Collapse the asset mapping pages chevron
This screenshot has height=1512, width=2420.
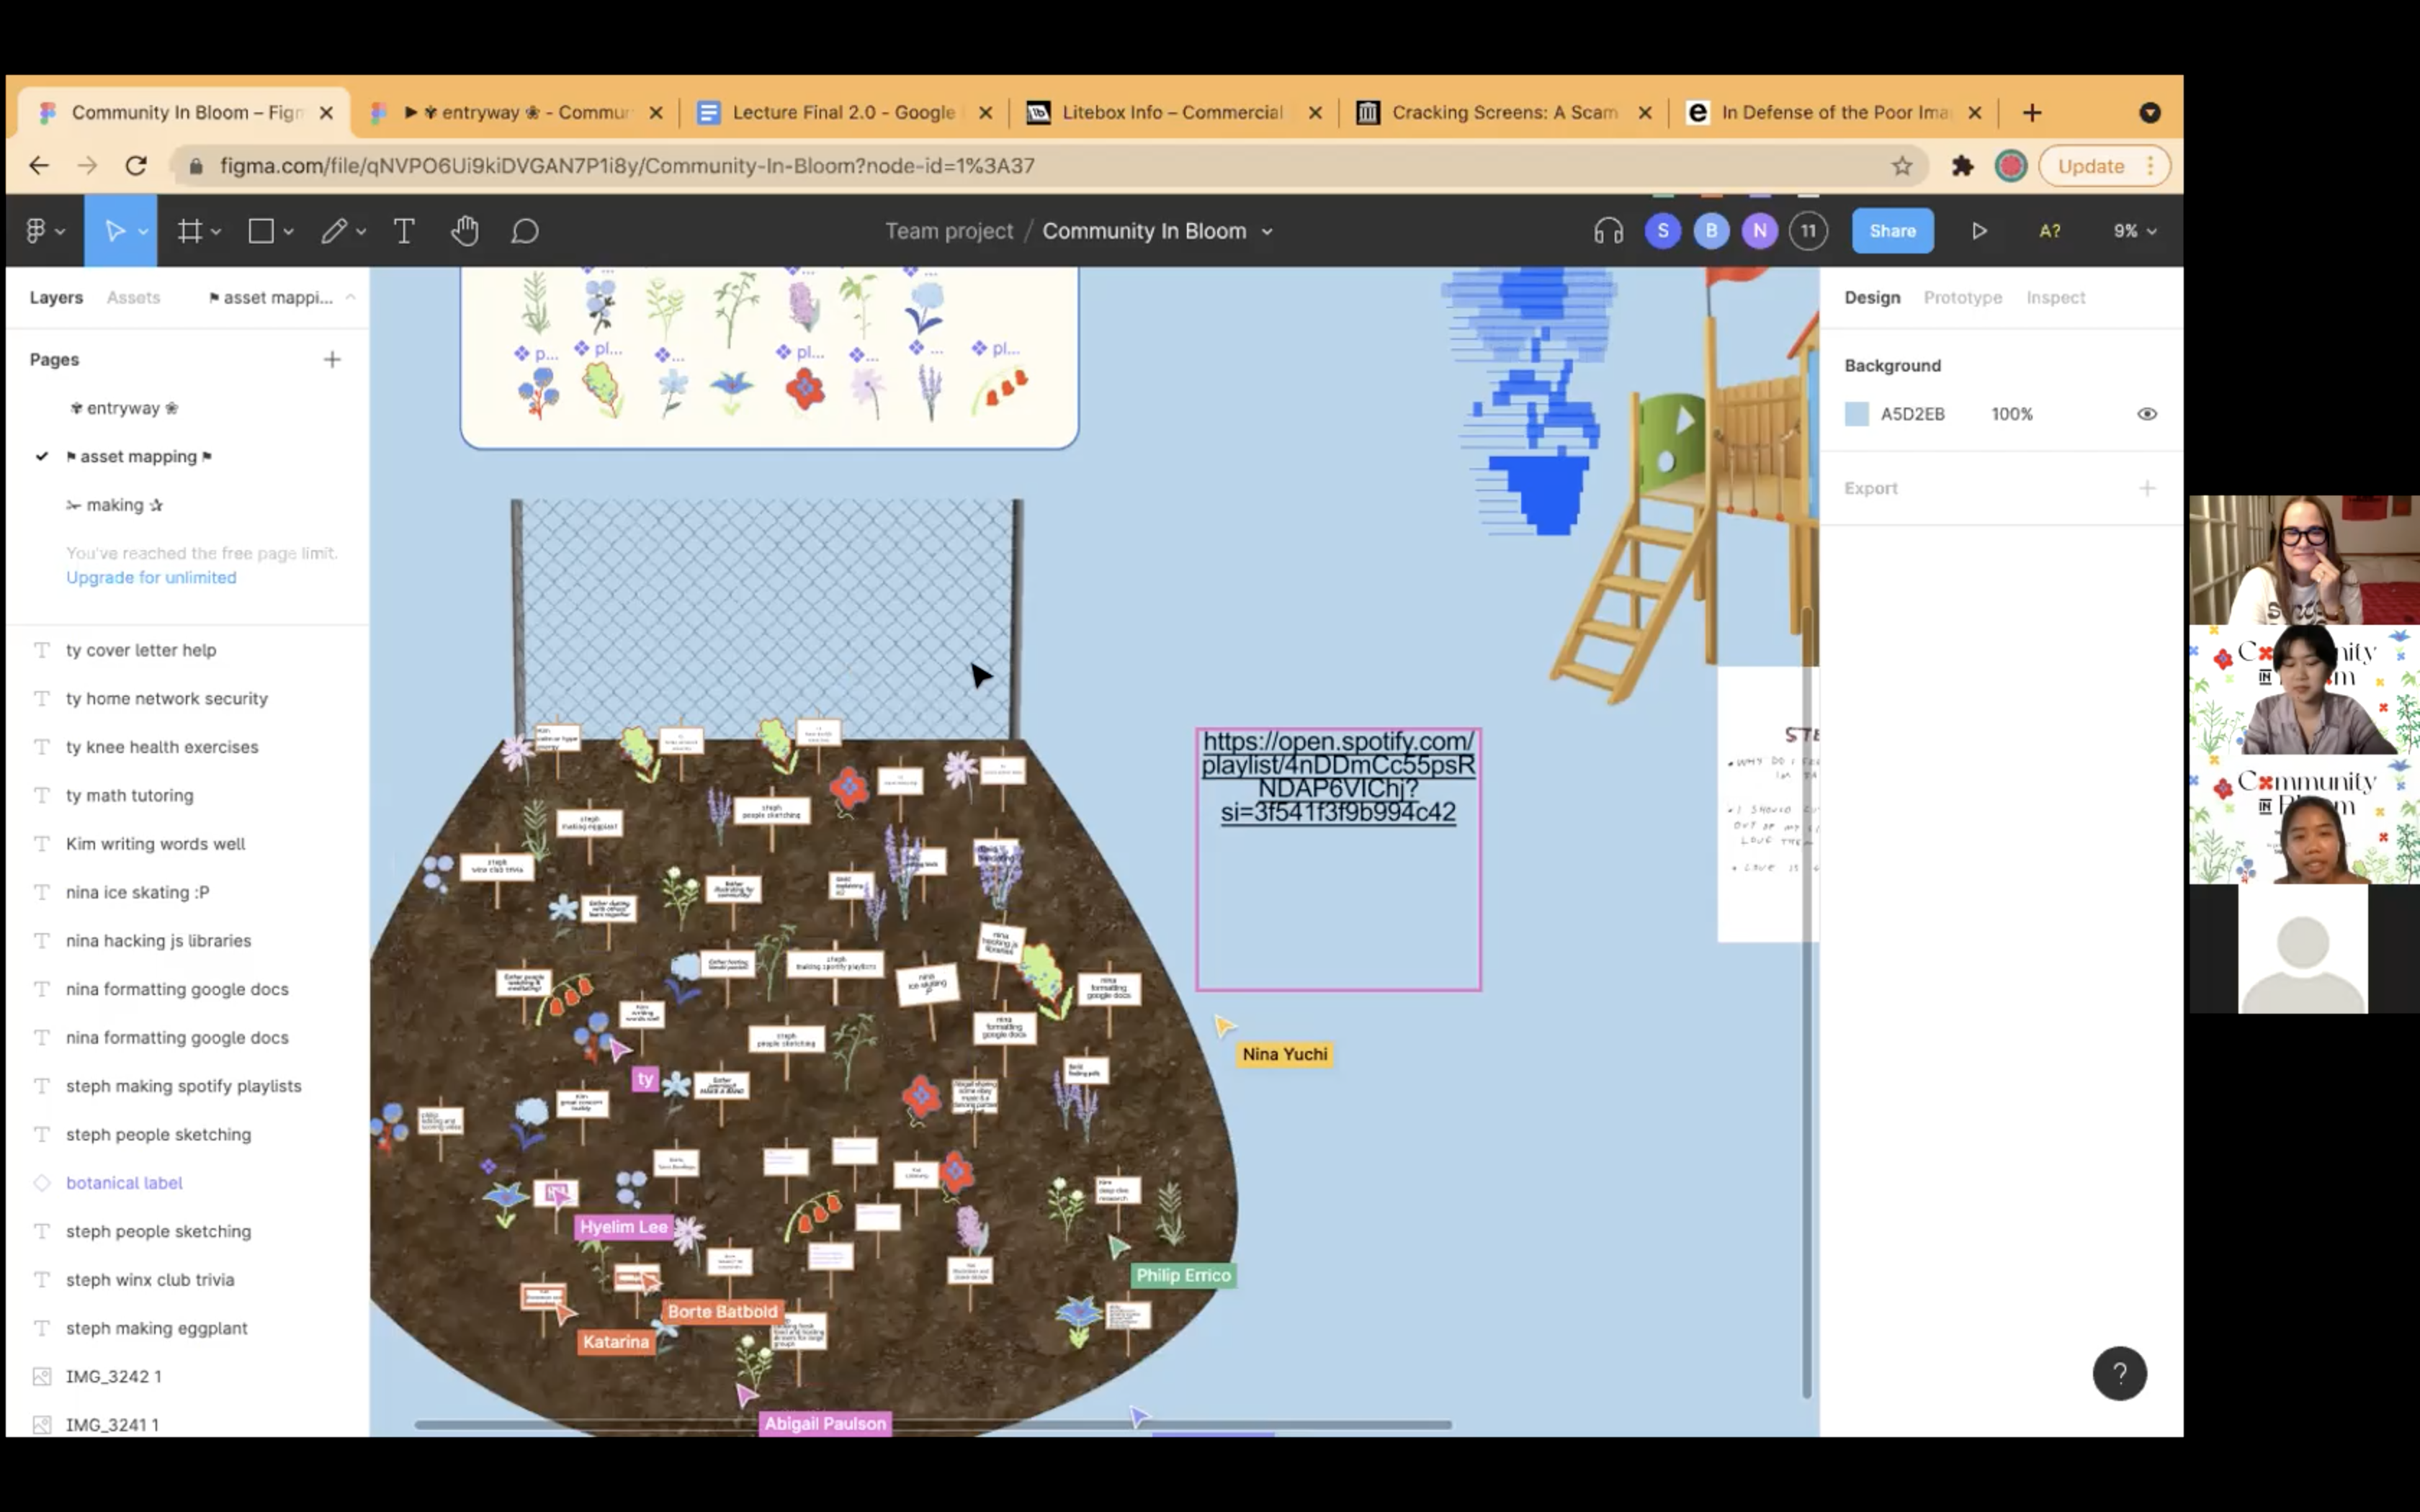tap(350, 297)
